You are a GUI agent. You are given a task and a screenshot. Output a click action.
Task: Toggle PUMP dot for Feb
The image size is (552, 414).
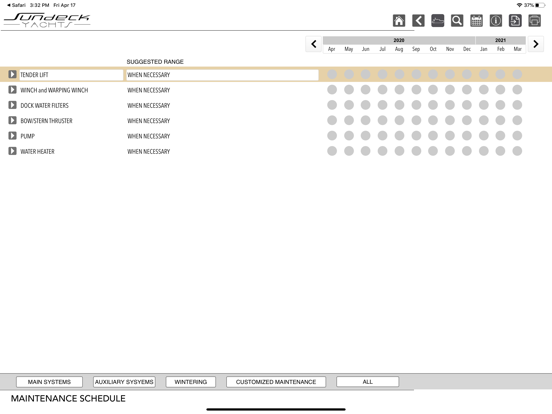click(x=501, y=136)
